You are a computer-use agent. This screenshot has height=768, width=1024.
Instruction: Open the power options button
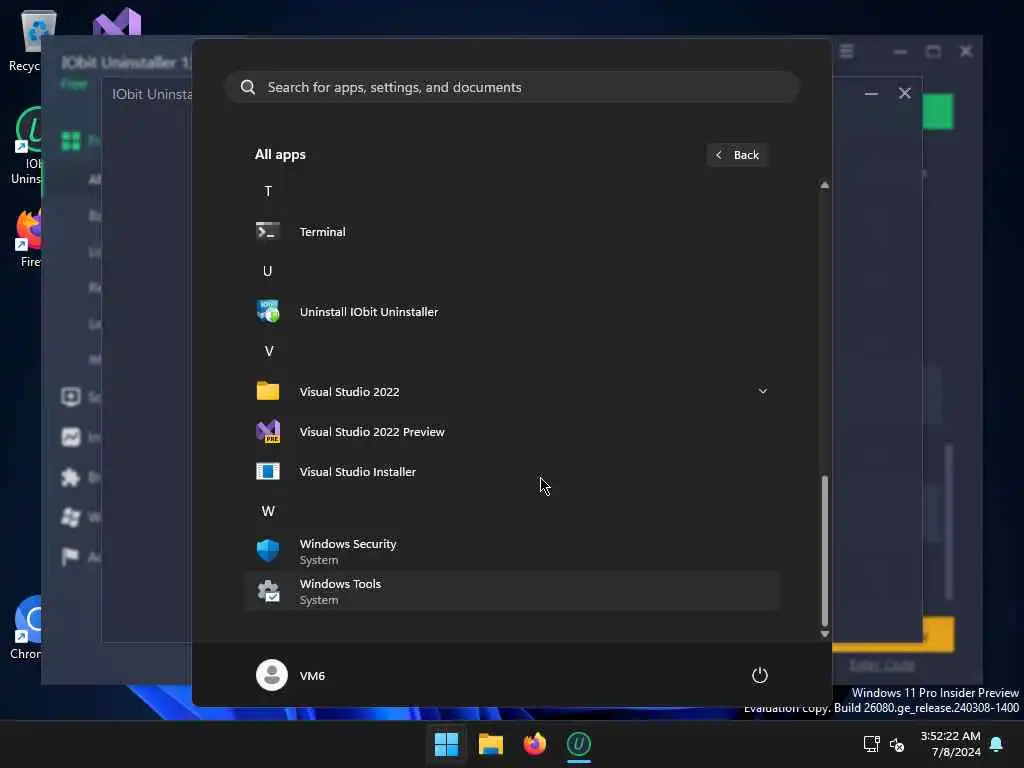760,675
